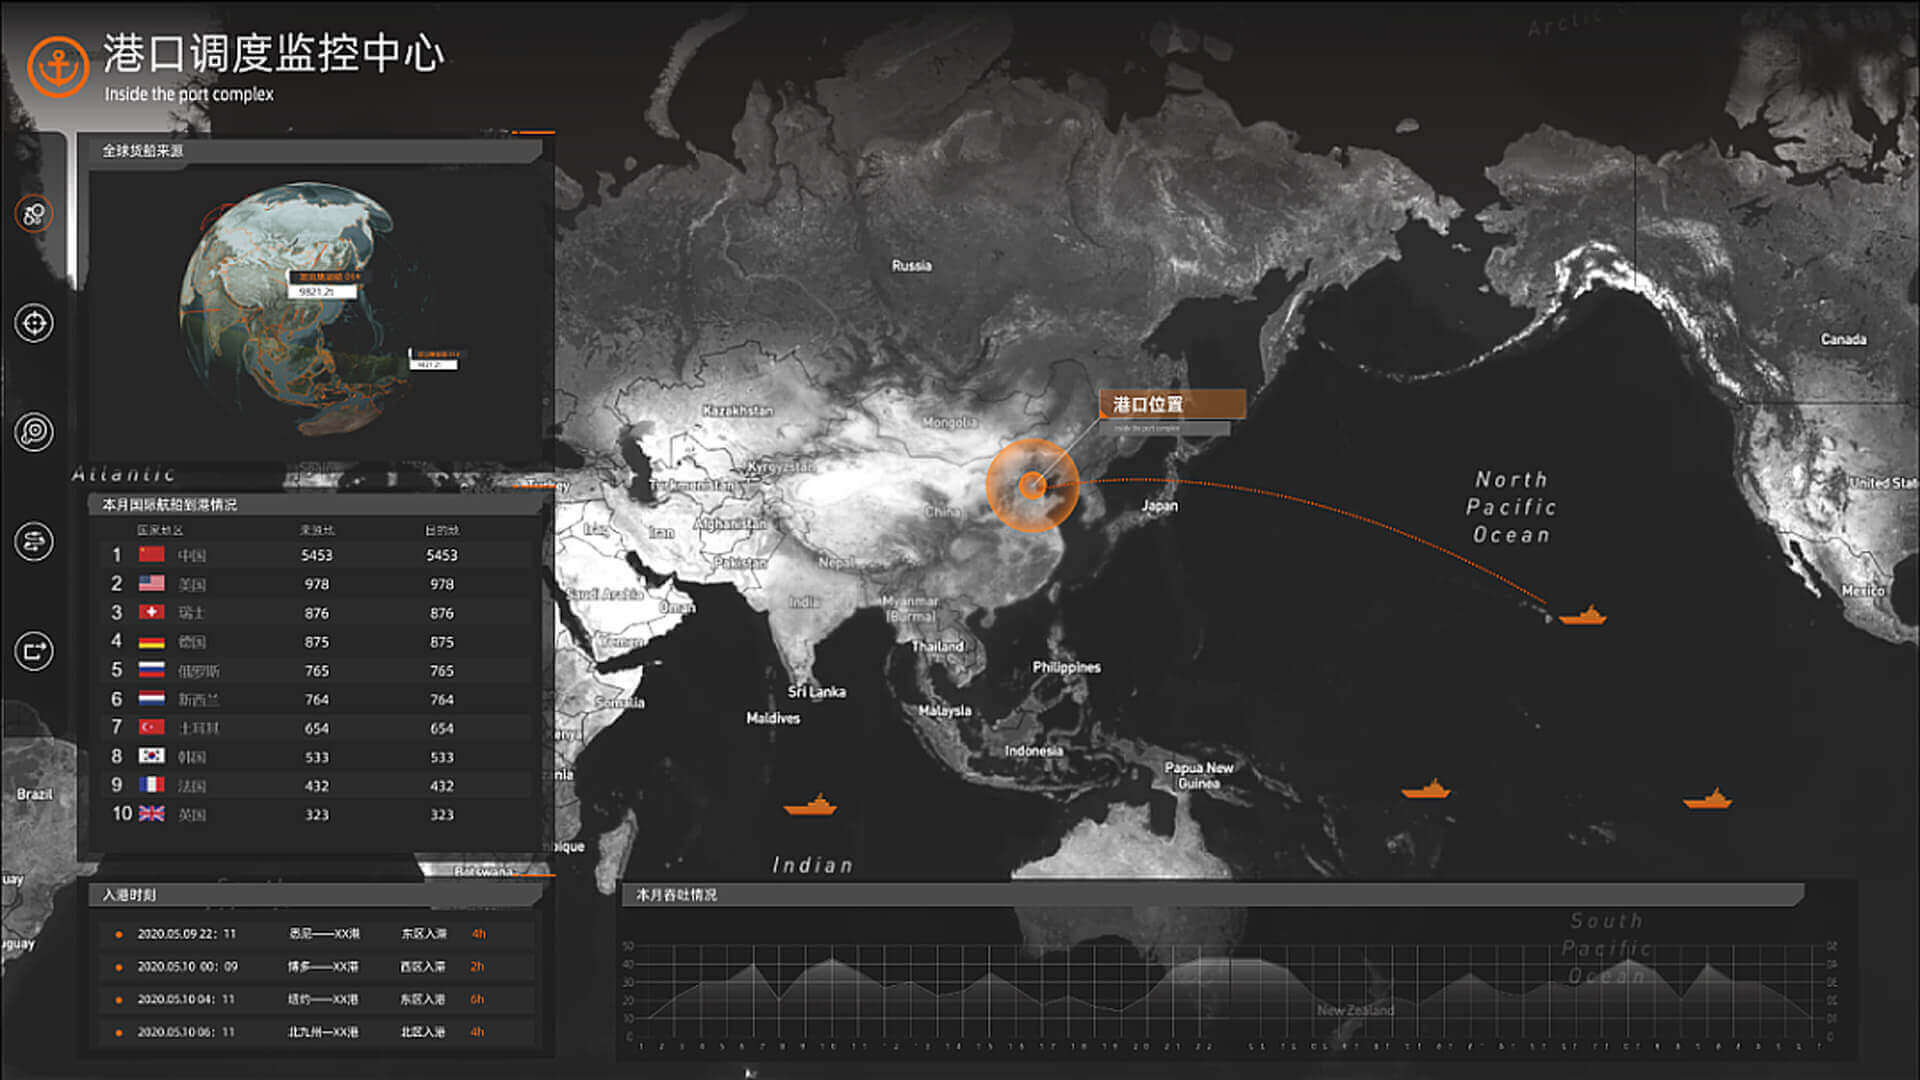Click 北区入港 entry text
Image resolution: width=1920 pixels, height=1080 pixels.
coord(423,1032)
